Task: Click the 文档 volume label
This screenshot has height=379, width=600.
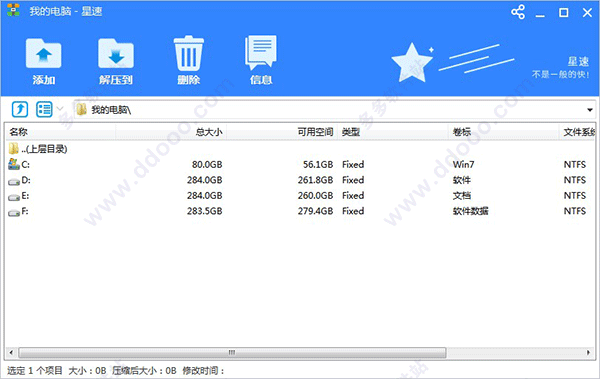Action: point(461,196)
